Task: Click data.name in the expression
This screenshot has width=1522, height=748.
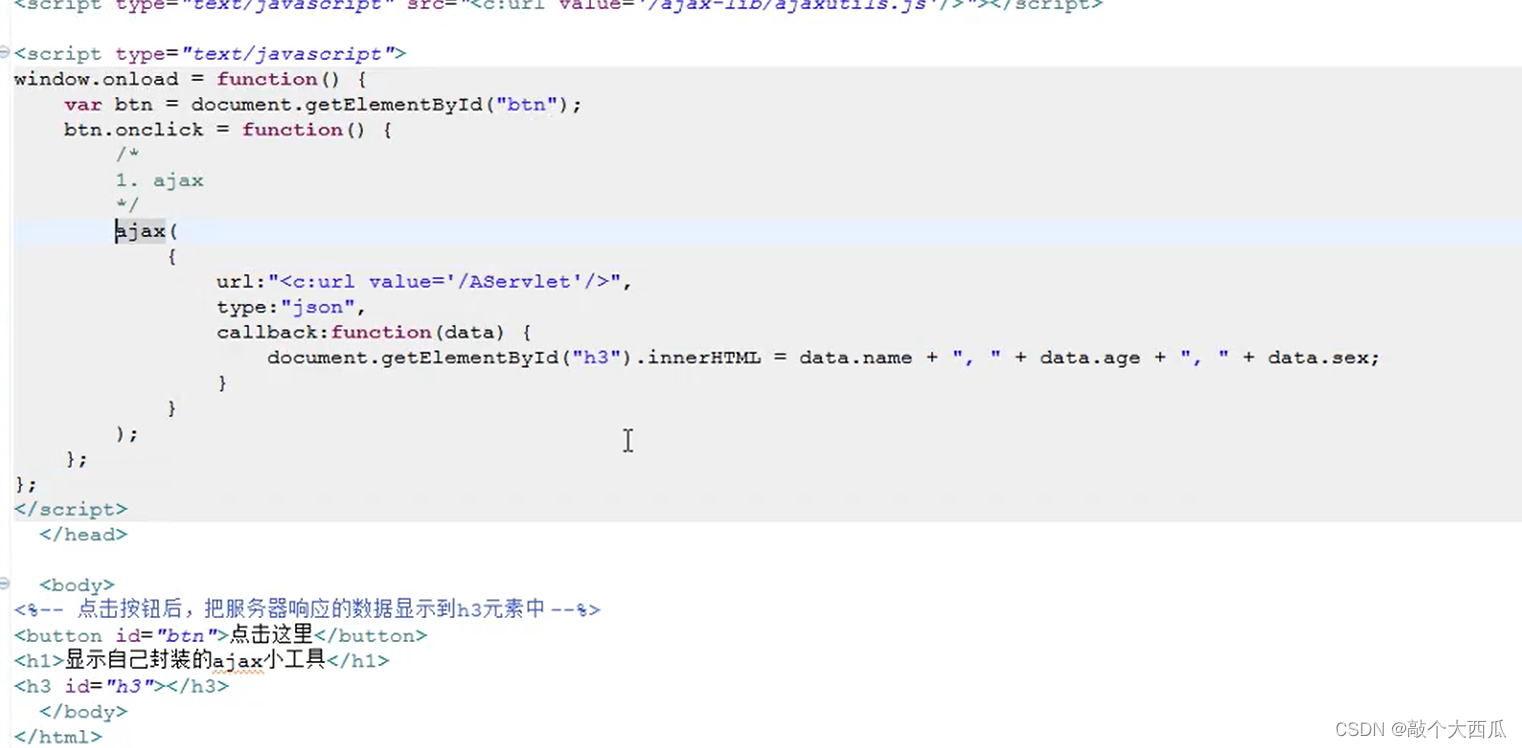Action: 856,357
